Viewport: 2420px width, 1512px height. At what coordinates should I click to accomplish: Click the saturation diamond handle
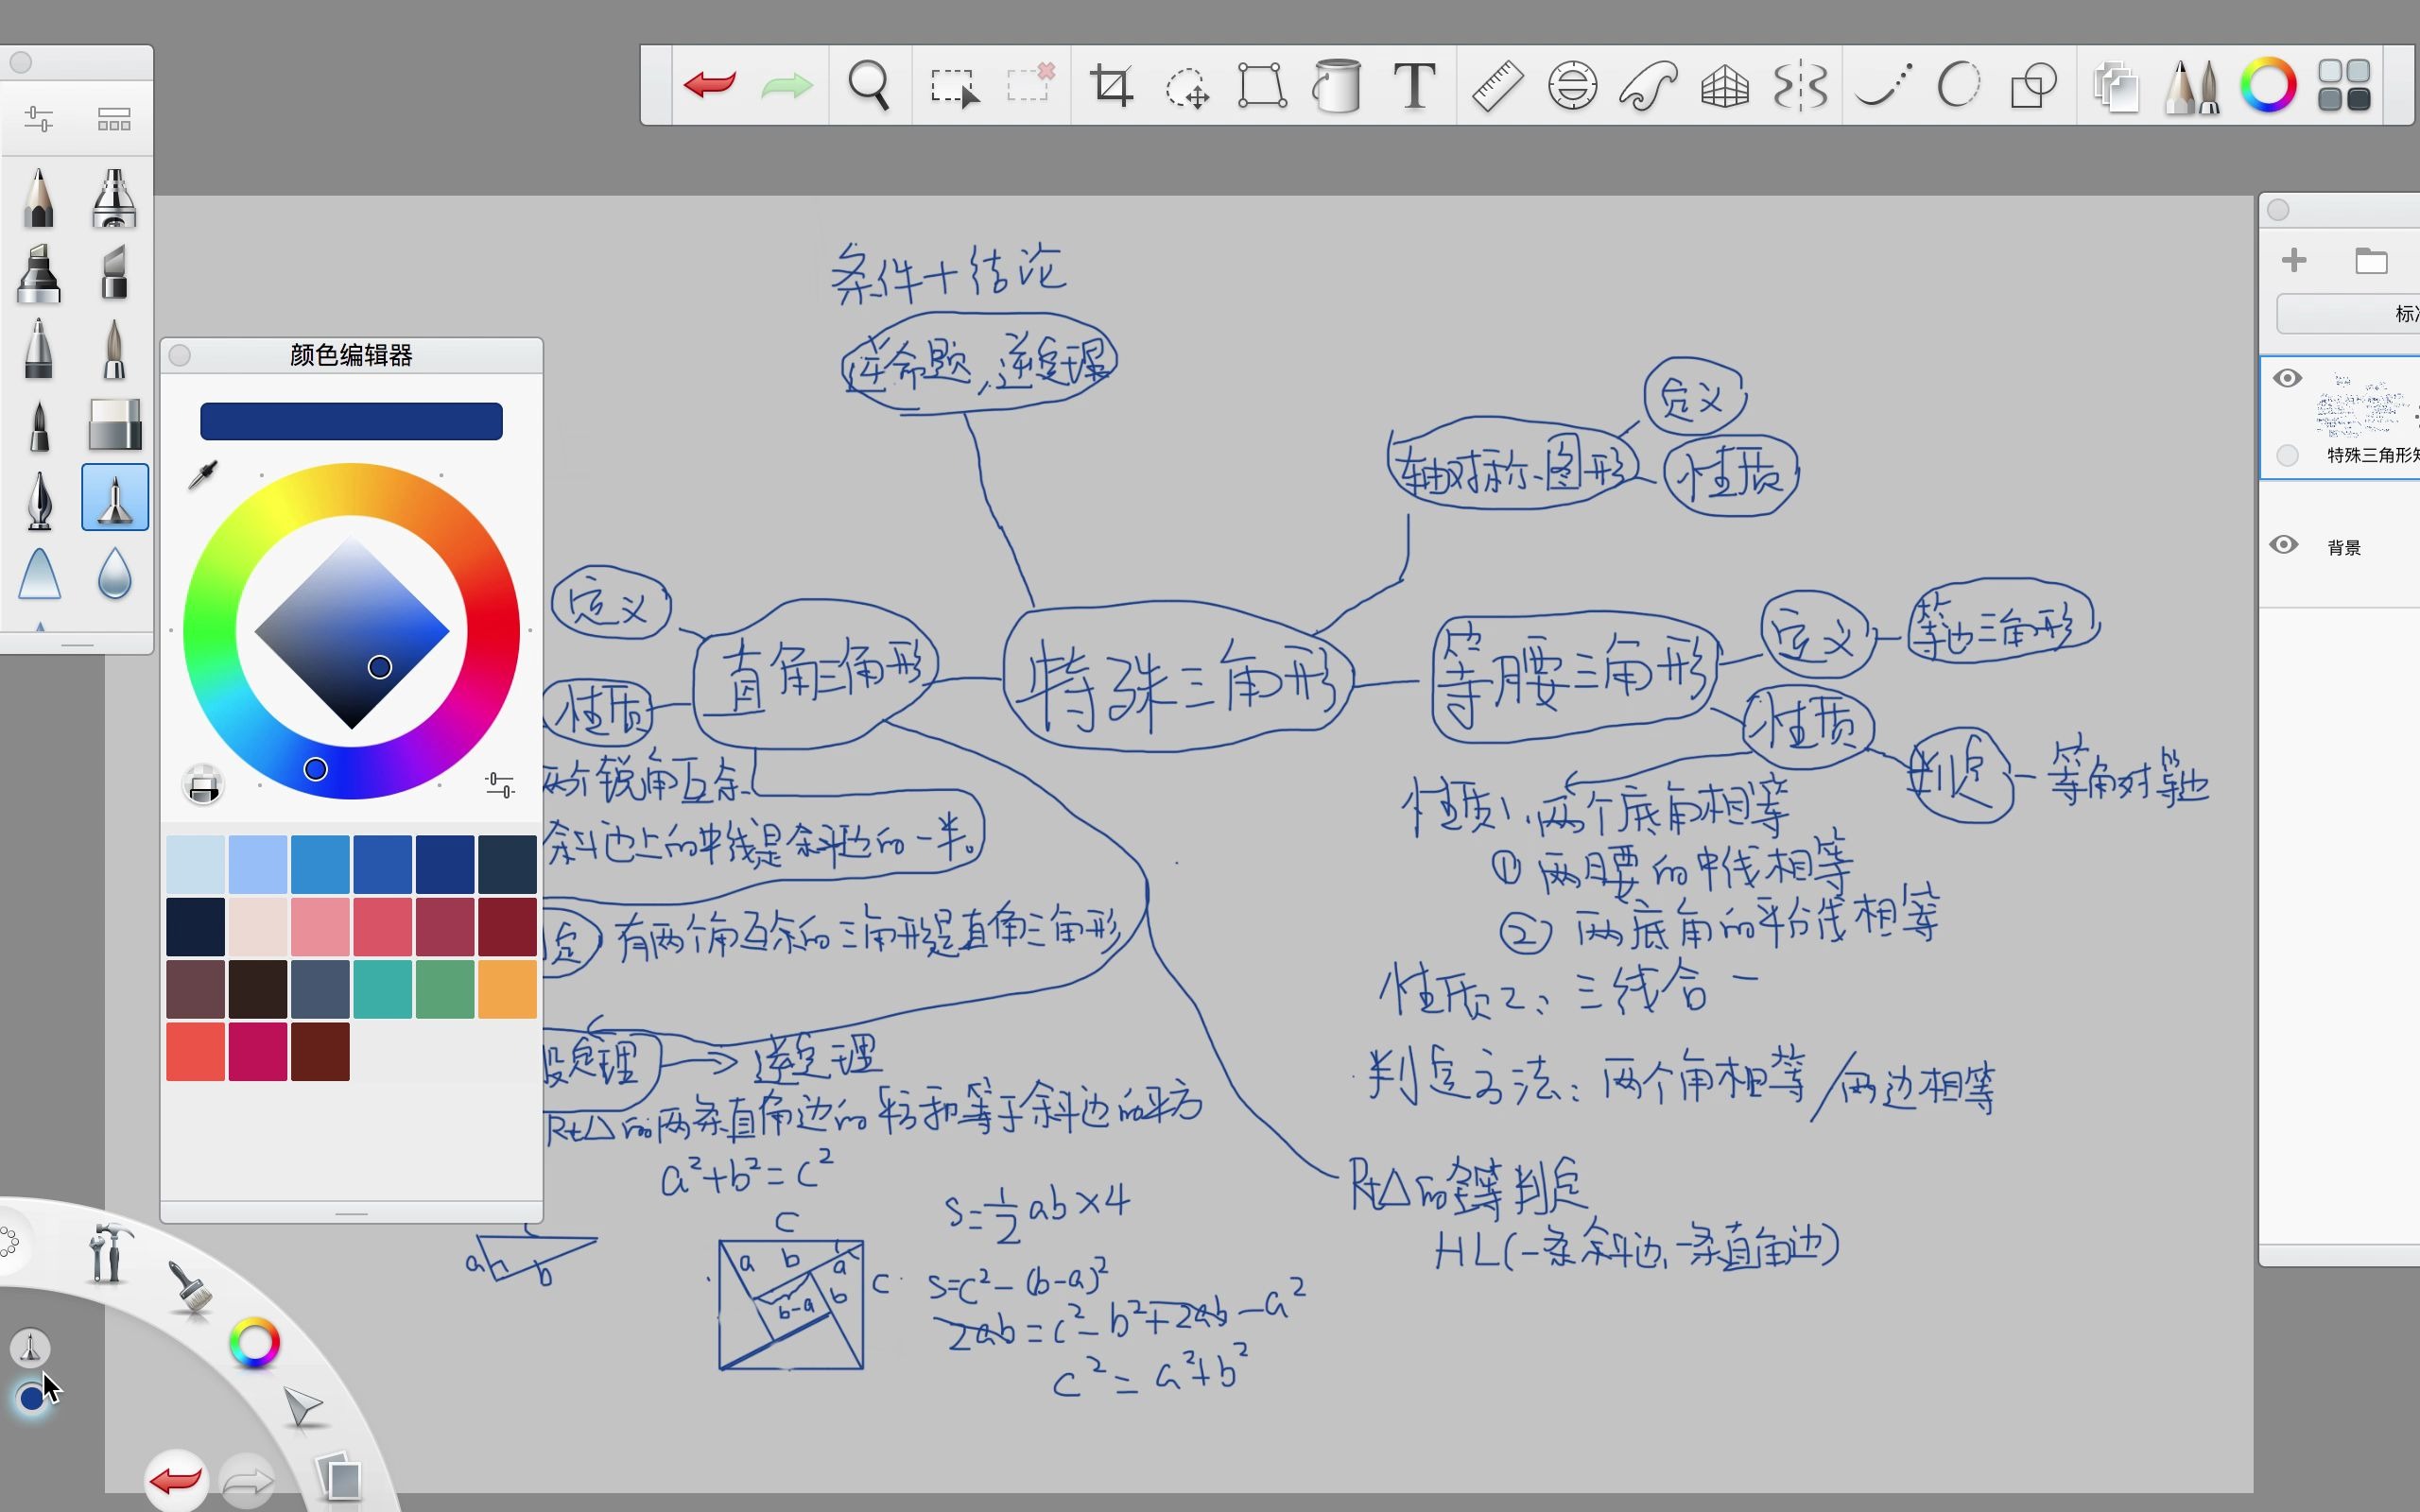[379, 667]
